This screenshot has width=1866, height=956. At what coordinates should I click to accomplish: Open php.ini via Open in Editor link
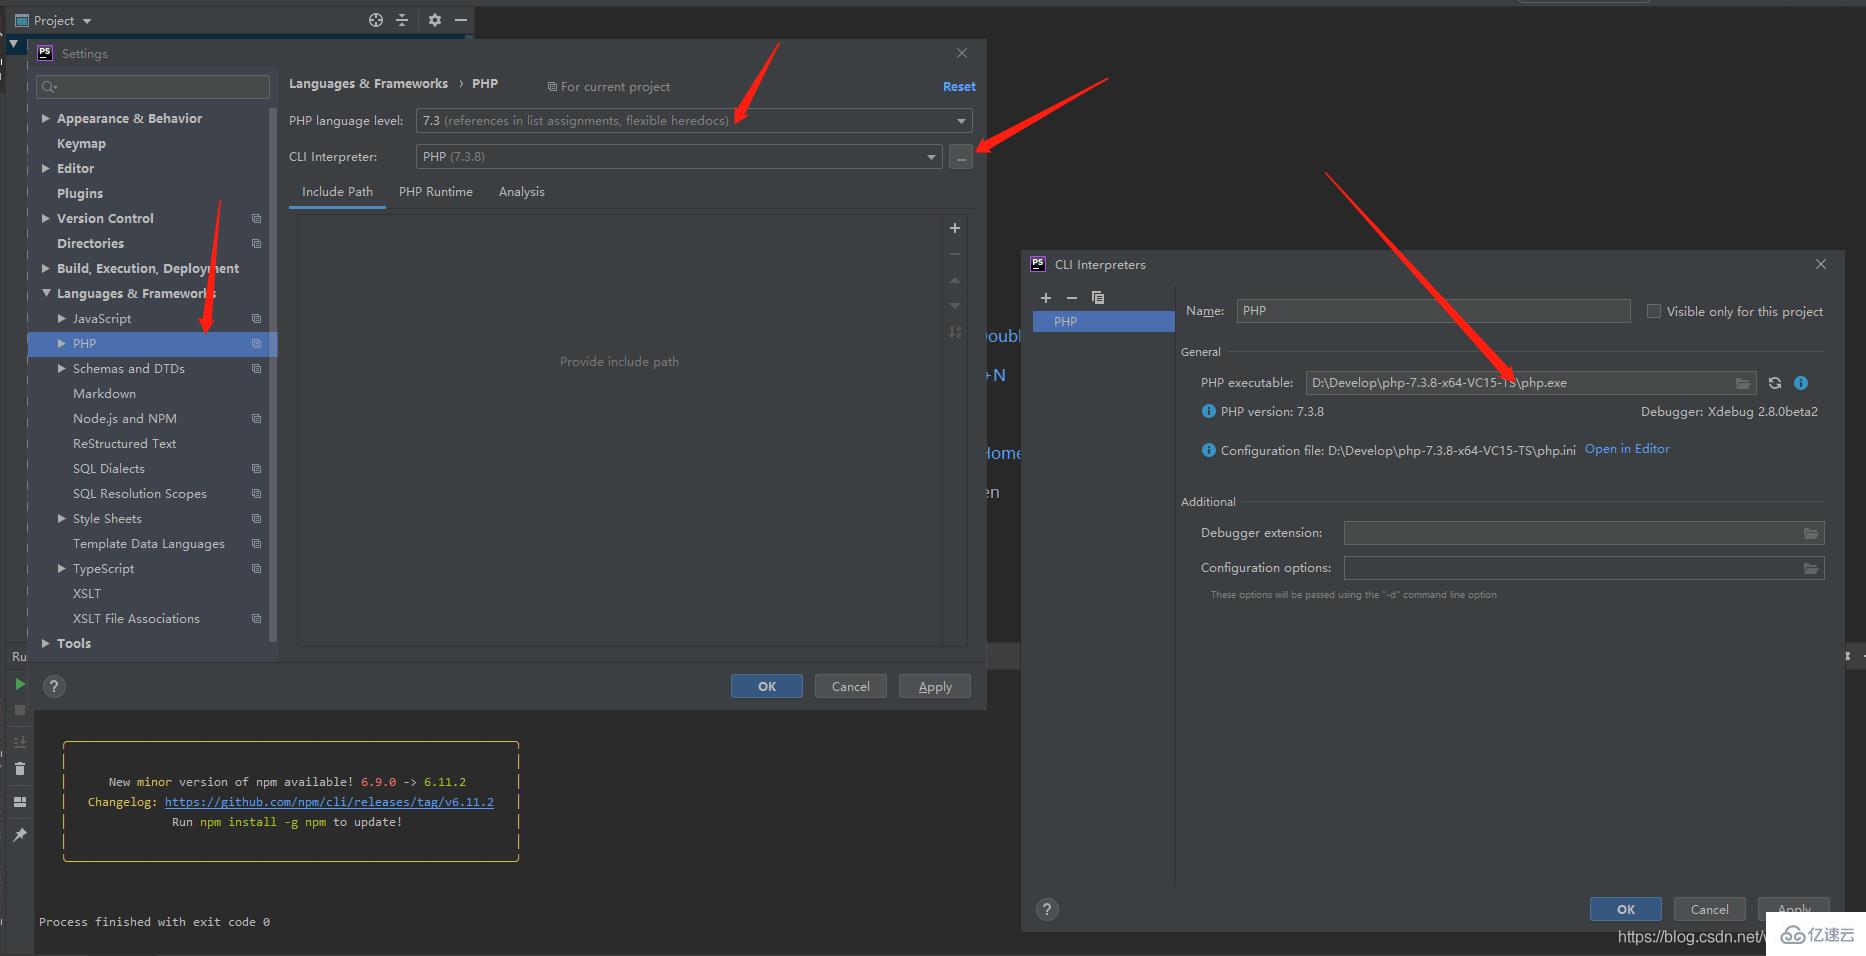pos(1627,449)
